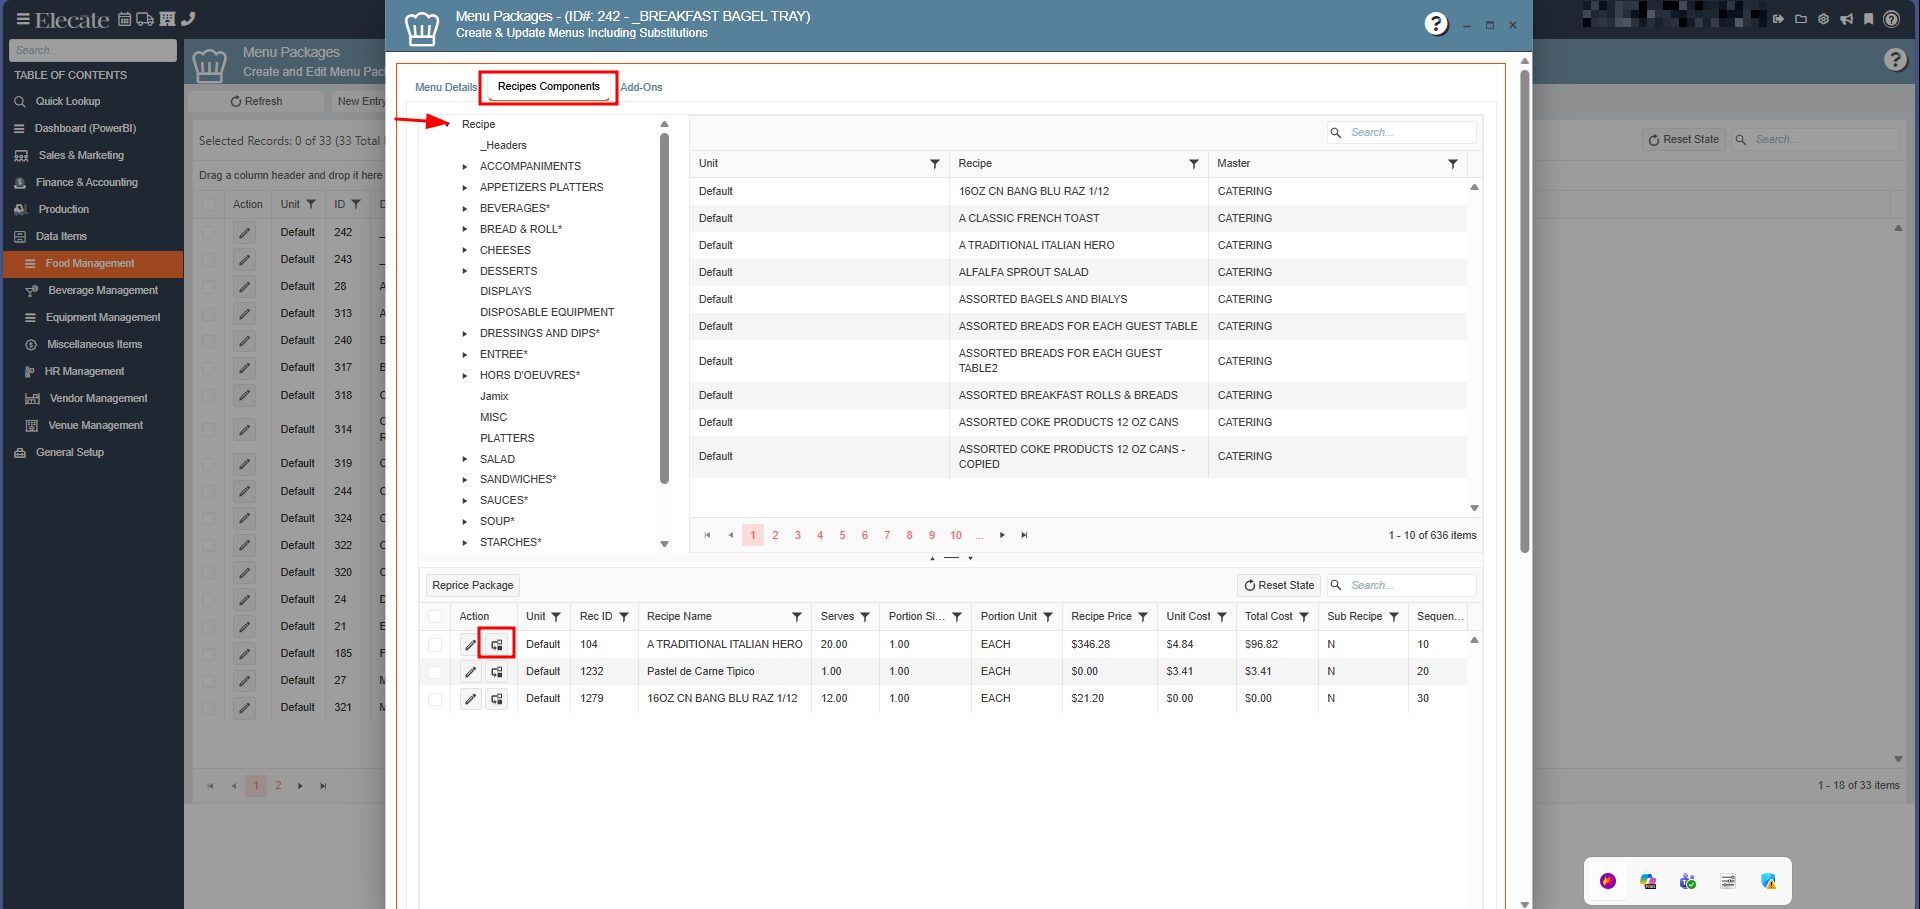Screen dimensions: 1920x909
Task: Click the edit pencil for A TRADITIONAL ITALIAN HERO
Action: 470,645
